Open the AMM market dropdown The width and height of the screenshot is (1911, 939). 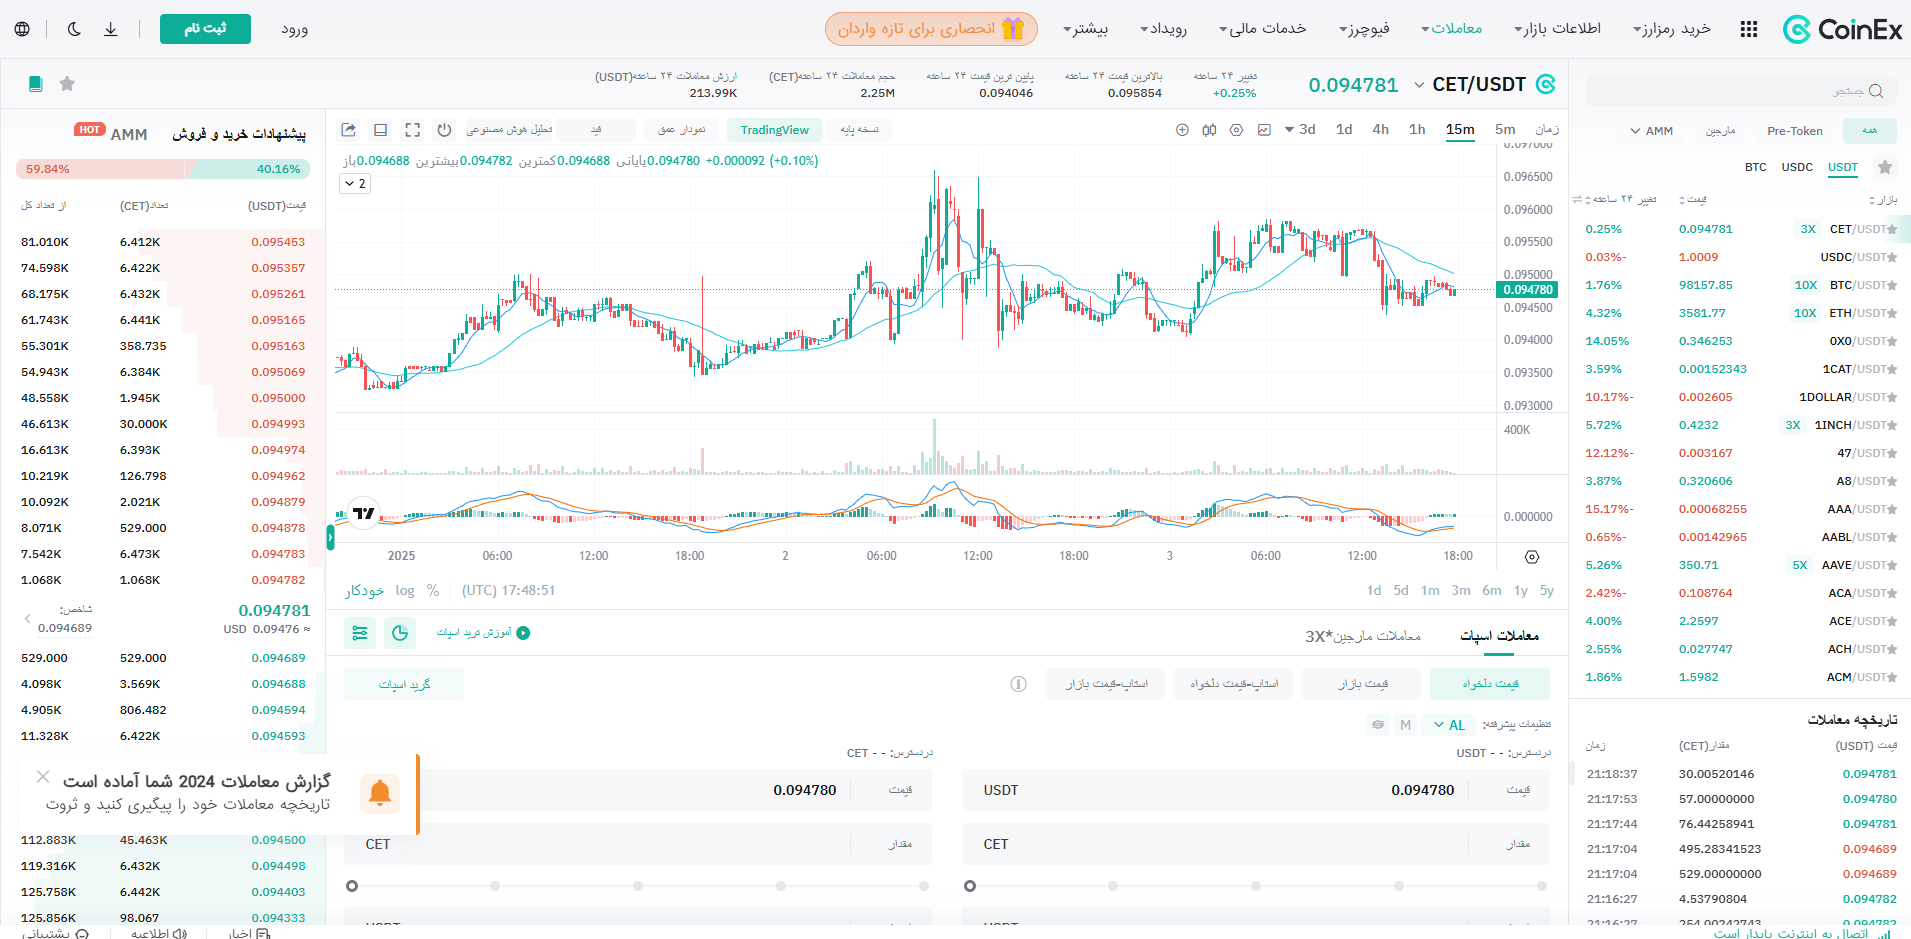pos(1651,131)
